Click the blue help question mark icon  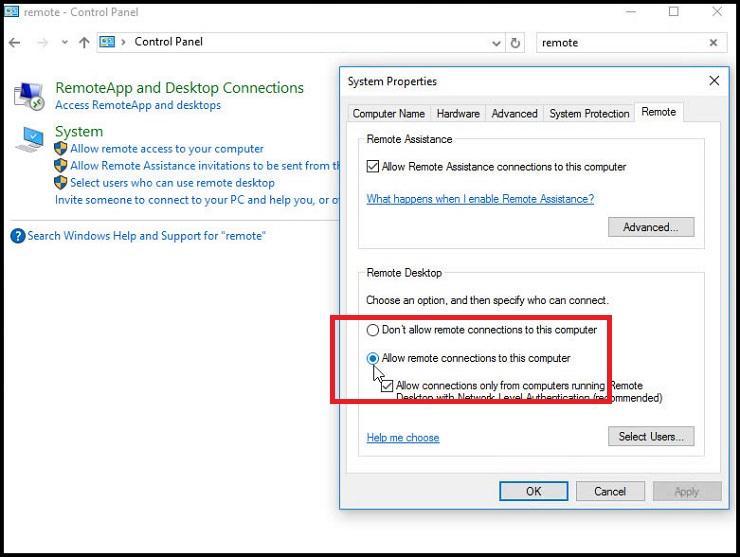point(17,236)
